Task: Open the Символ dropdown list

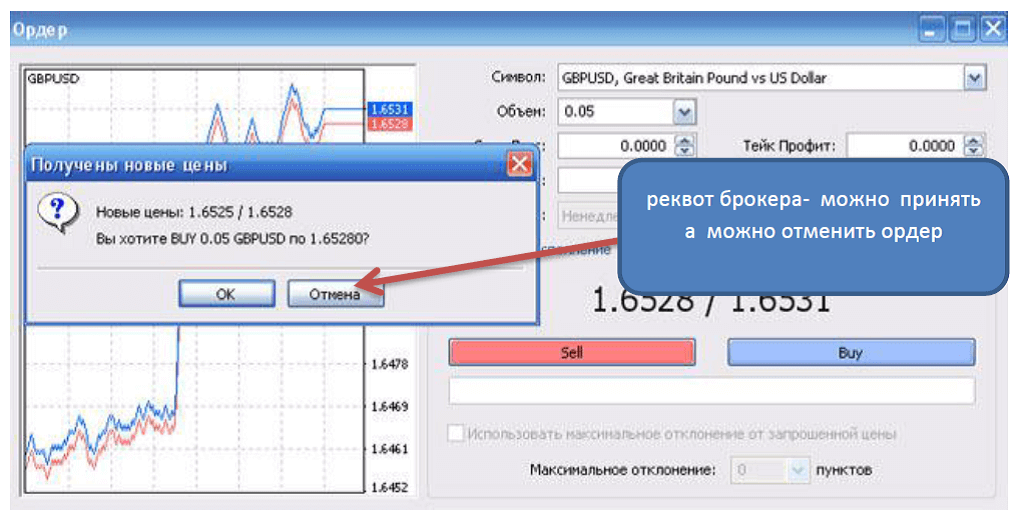Action: (974, 78)
